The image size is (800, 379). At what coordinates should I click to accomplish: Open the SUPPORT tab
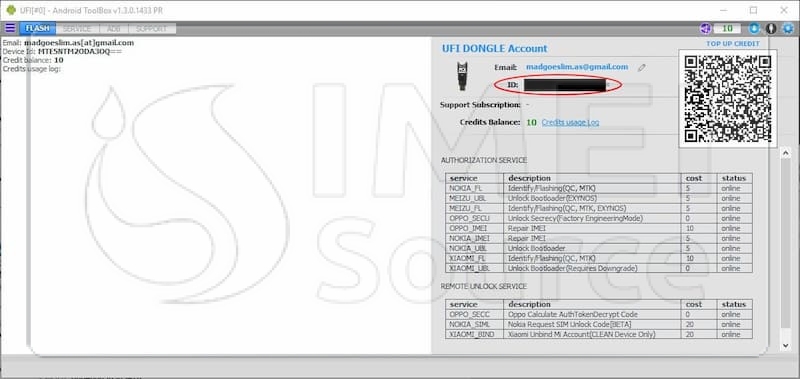click(x=152, y=29)
